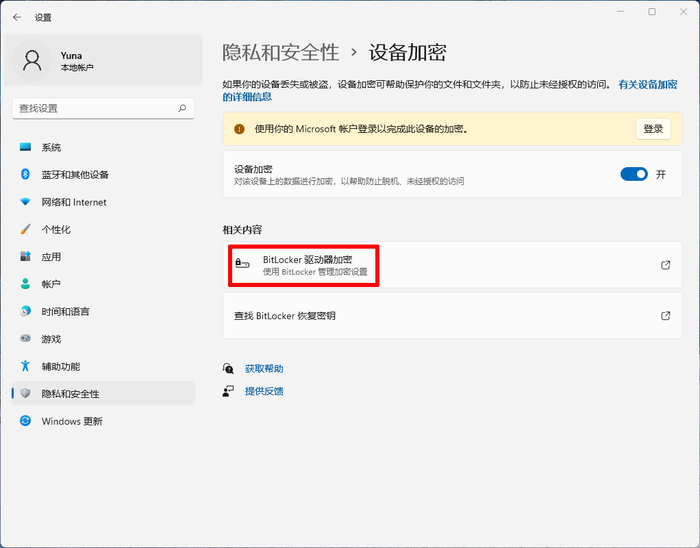Click the orange warning icon in banner
This screenshot has height=548, width=700.
(239, 129)
